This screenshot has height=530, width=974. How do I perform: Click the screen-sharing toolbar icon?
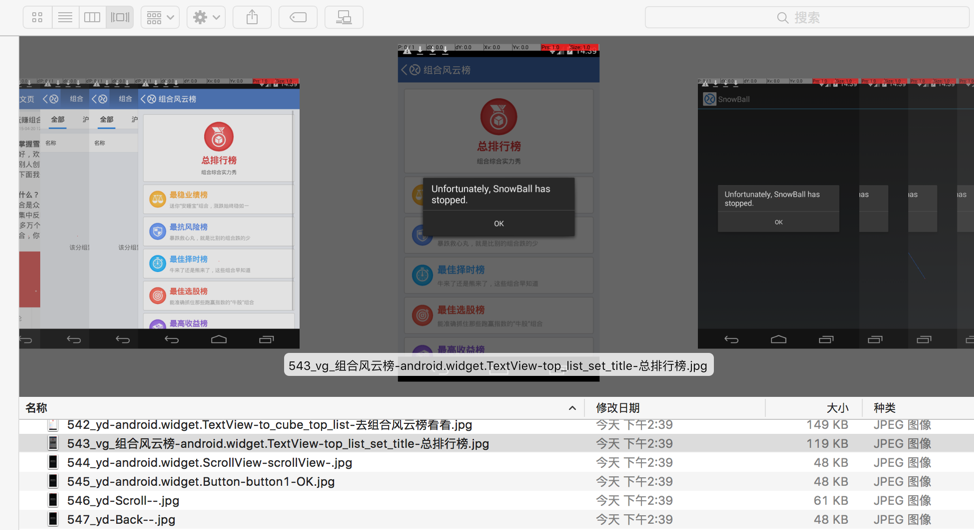coord(344,17)
